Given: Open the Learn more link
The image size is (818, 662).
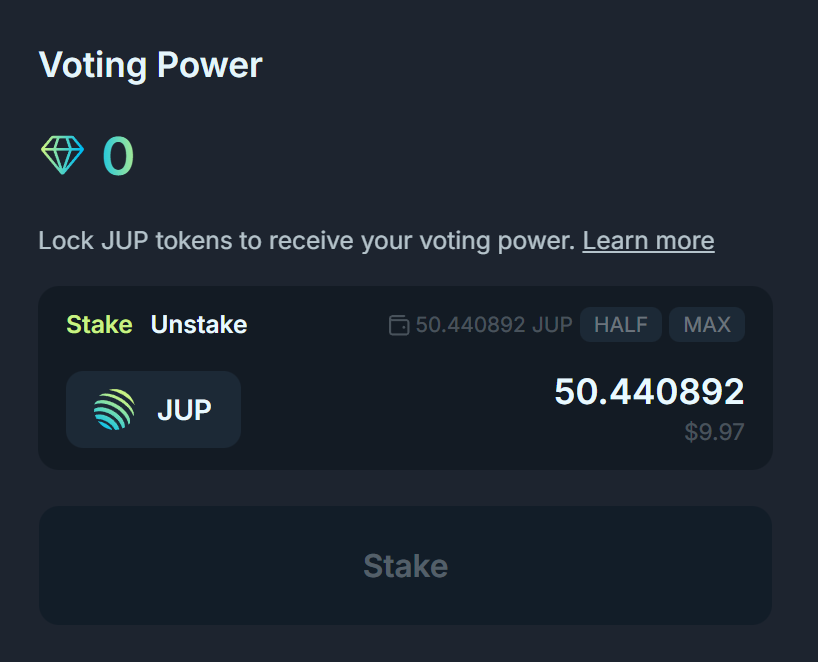Looking at the screenshot, I should [x=648, y=241].
